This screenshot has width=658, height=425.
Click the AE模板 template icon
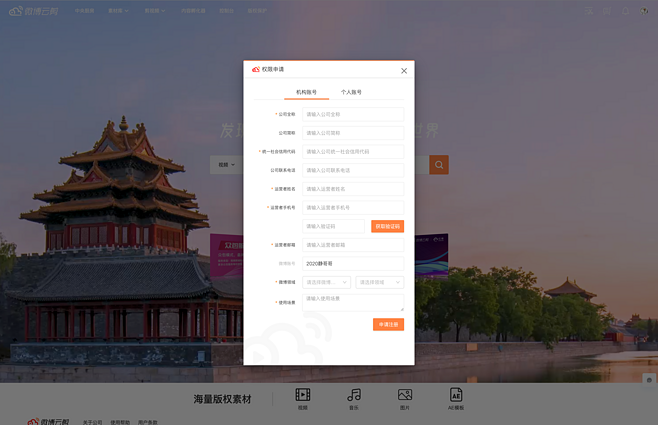[456, 395]
